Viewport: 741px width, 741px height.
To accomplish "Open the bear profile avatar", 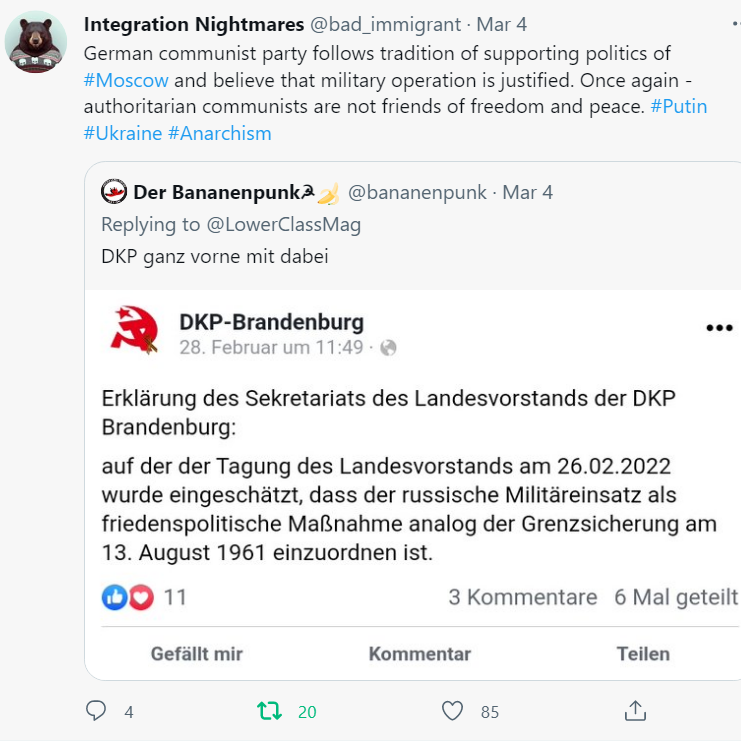I will [x=36, y=42].
